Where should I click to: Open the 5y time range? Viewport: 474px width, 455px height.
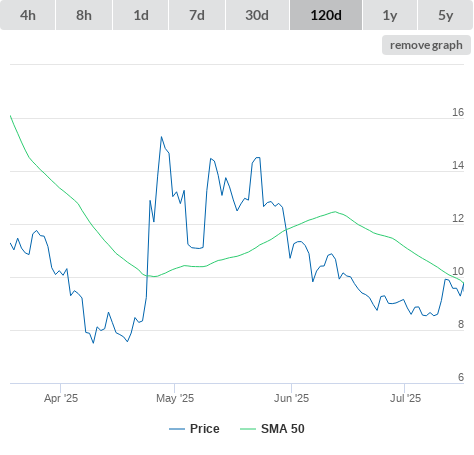coord(445,15)
